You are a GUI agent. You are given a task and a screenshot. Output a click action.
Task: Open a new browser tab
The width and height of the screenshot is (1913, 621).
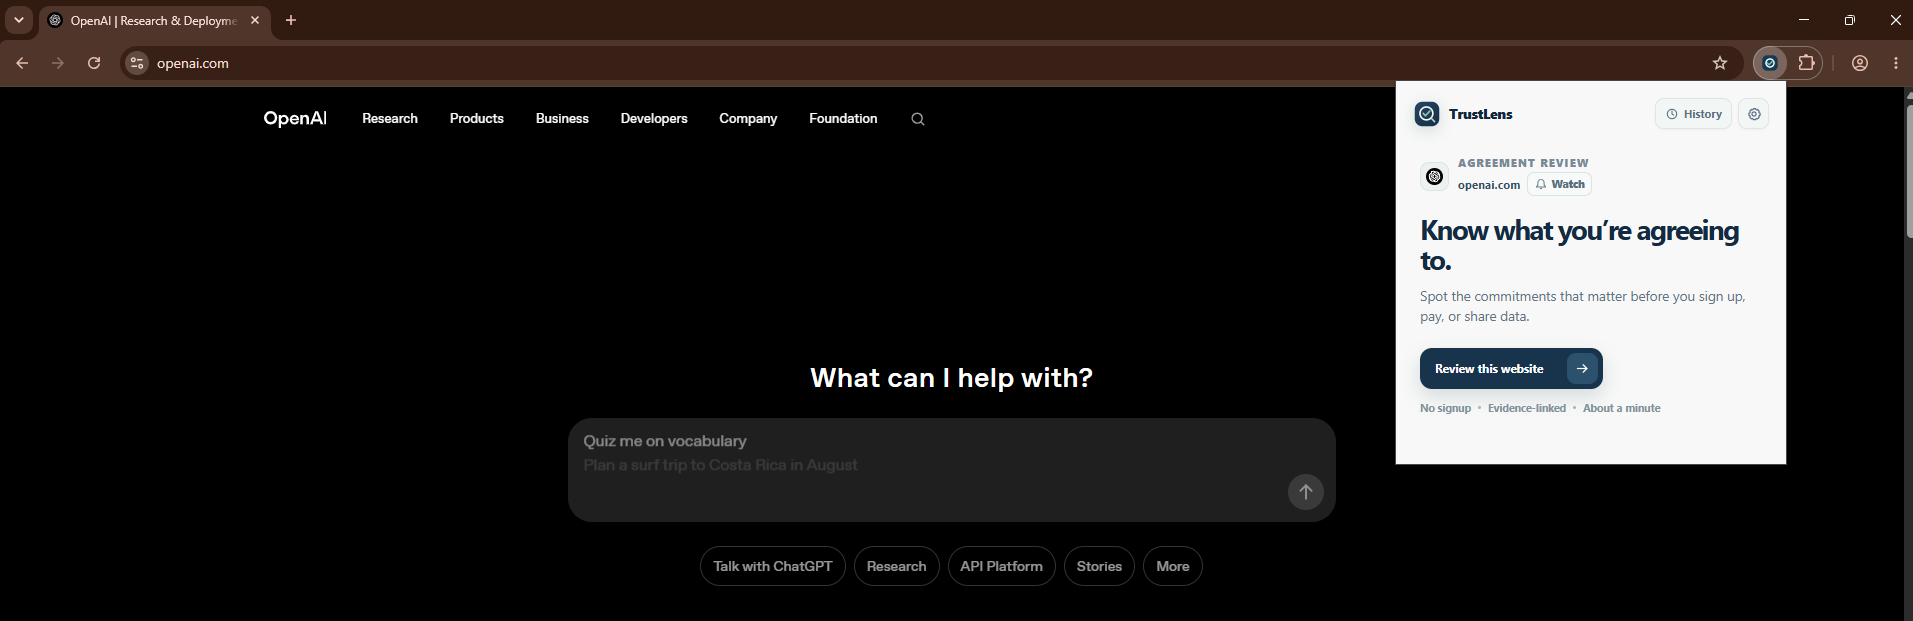point(291,20)
